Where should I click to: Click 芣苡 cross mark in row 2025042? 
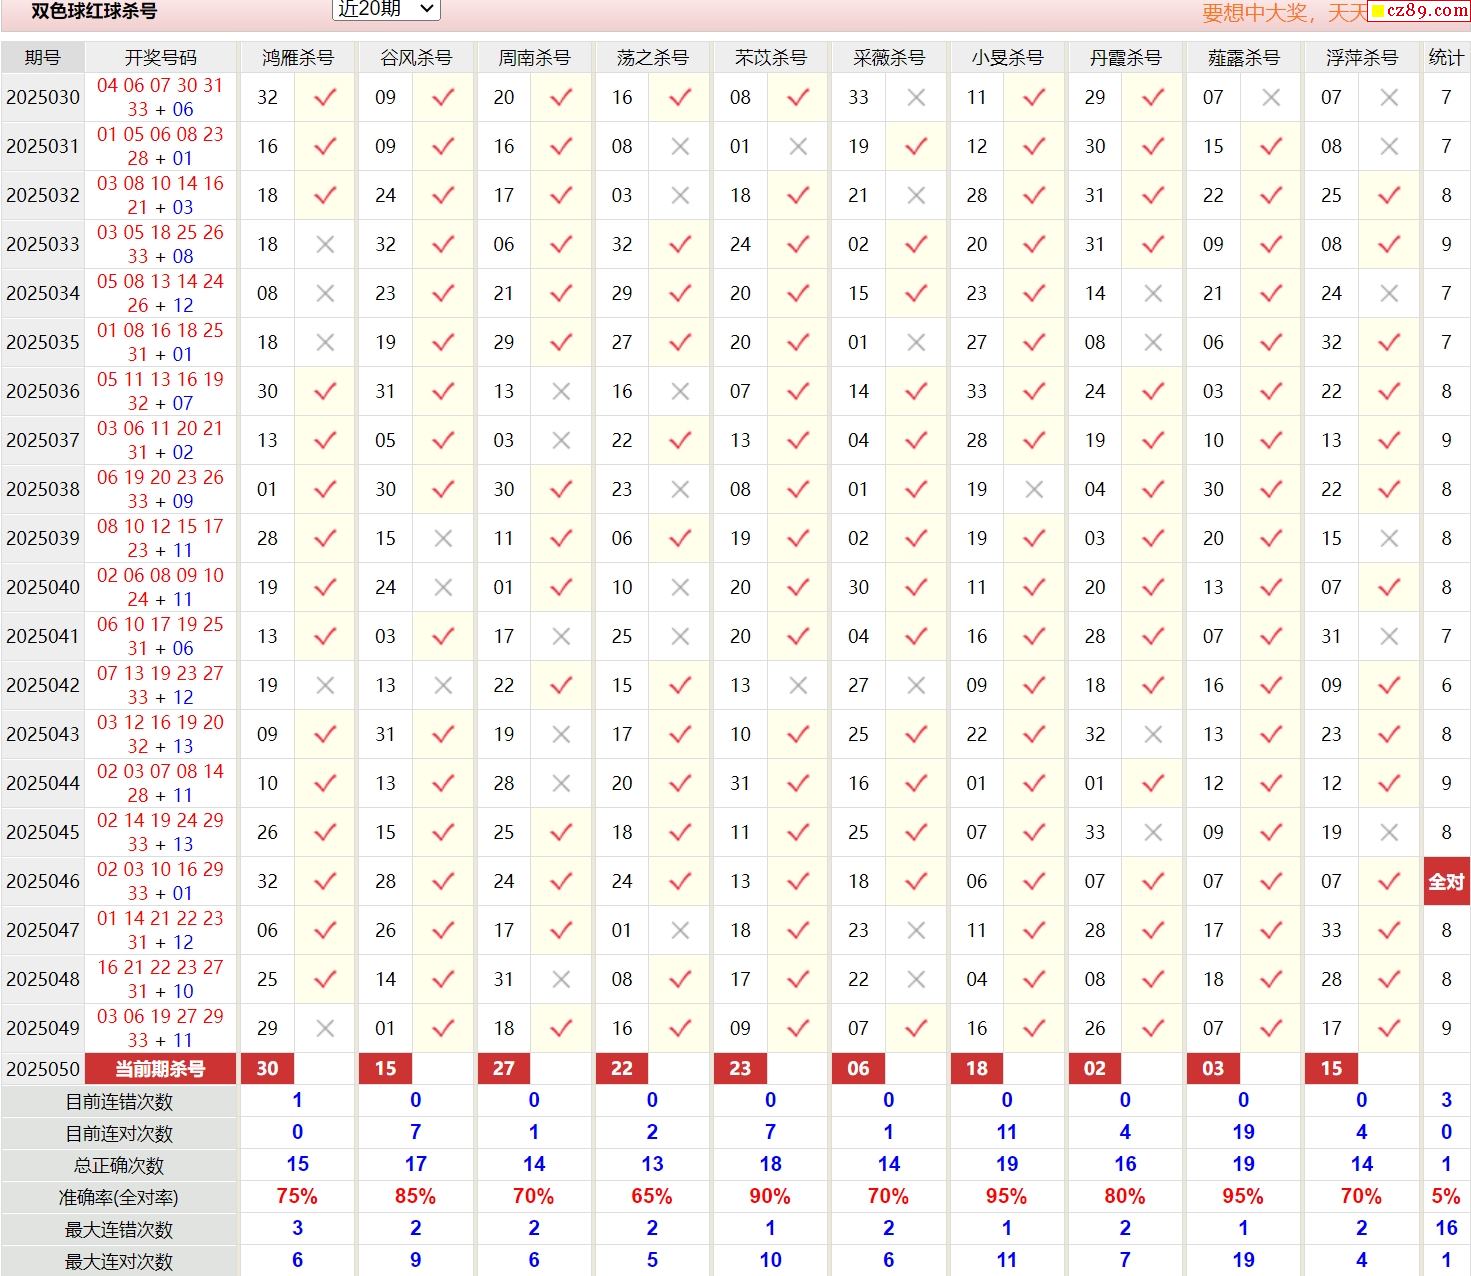pos(798,685)
